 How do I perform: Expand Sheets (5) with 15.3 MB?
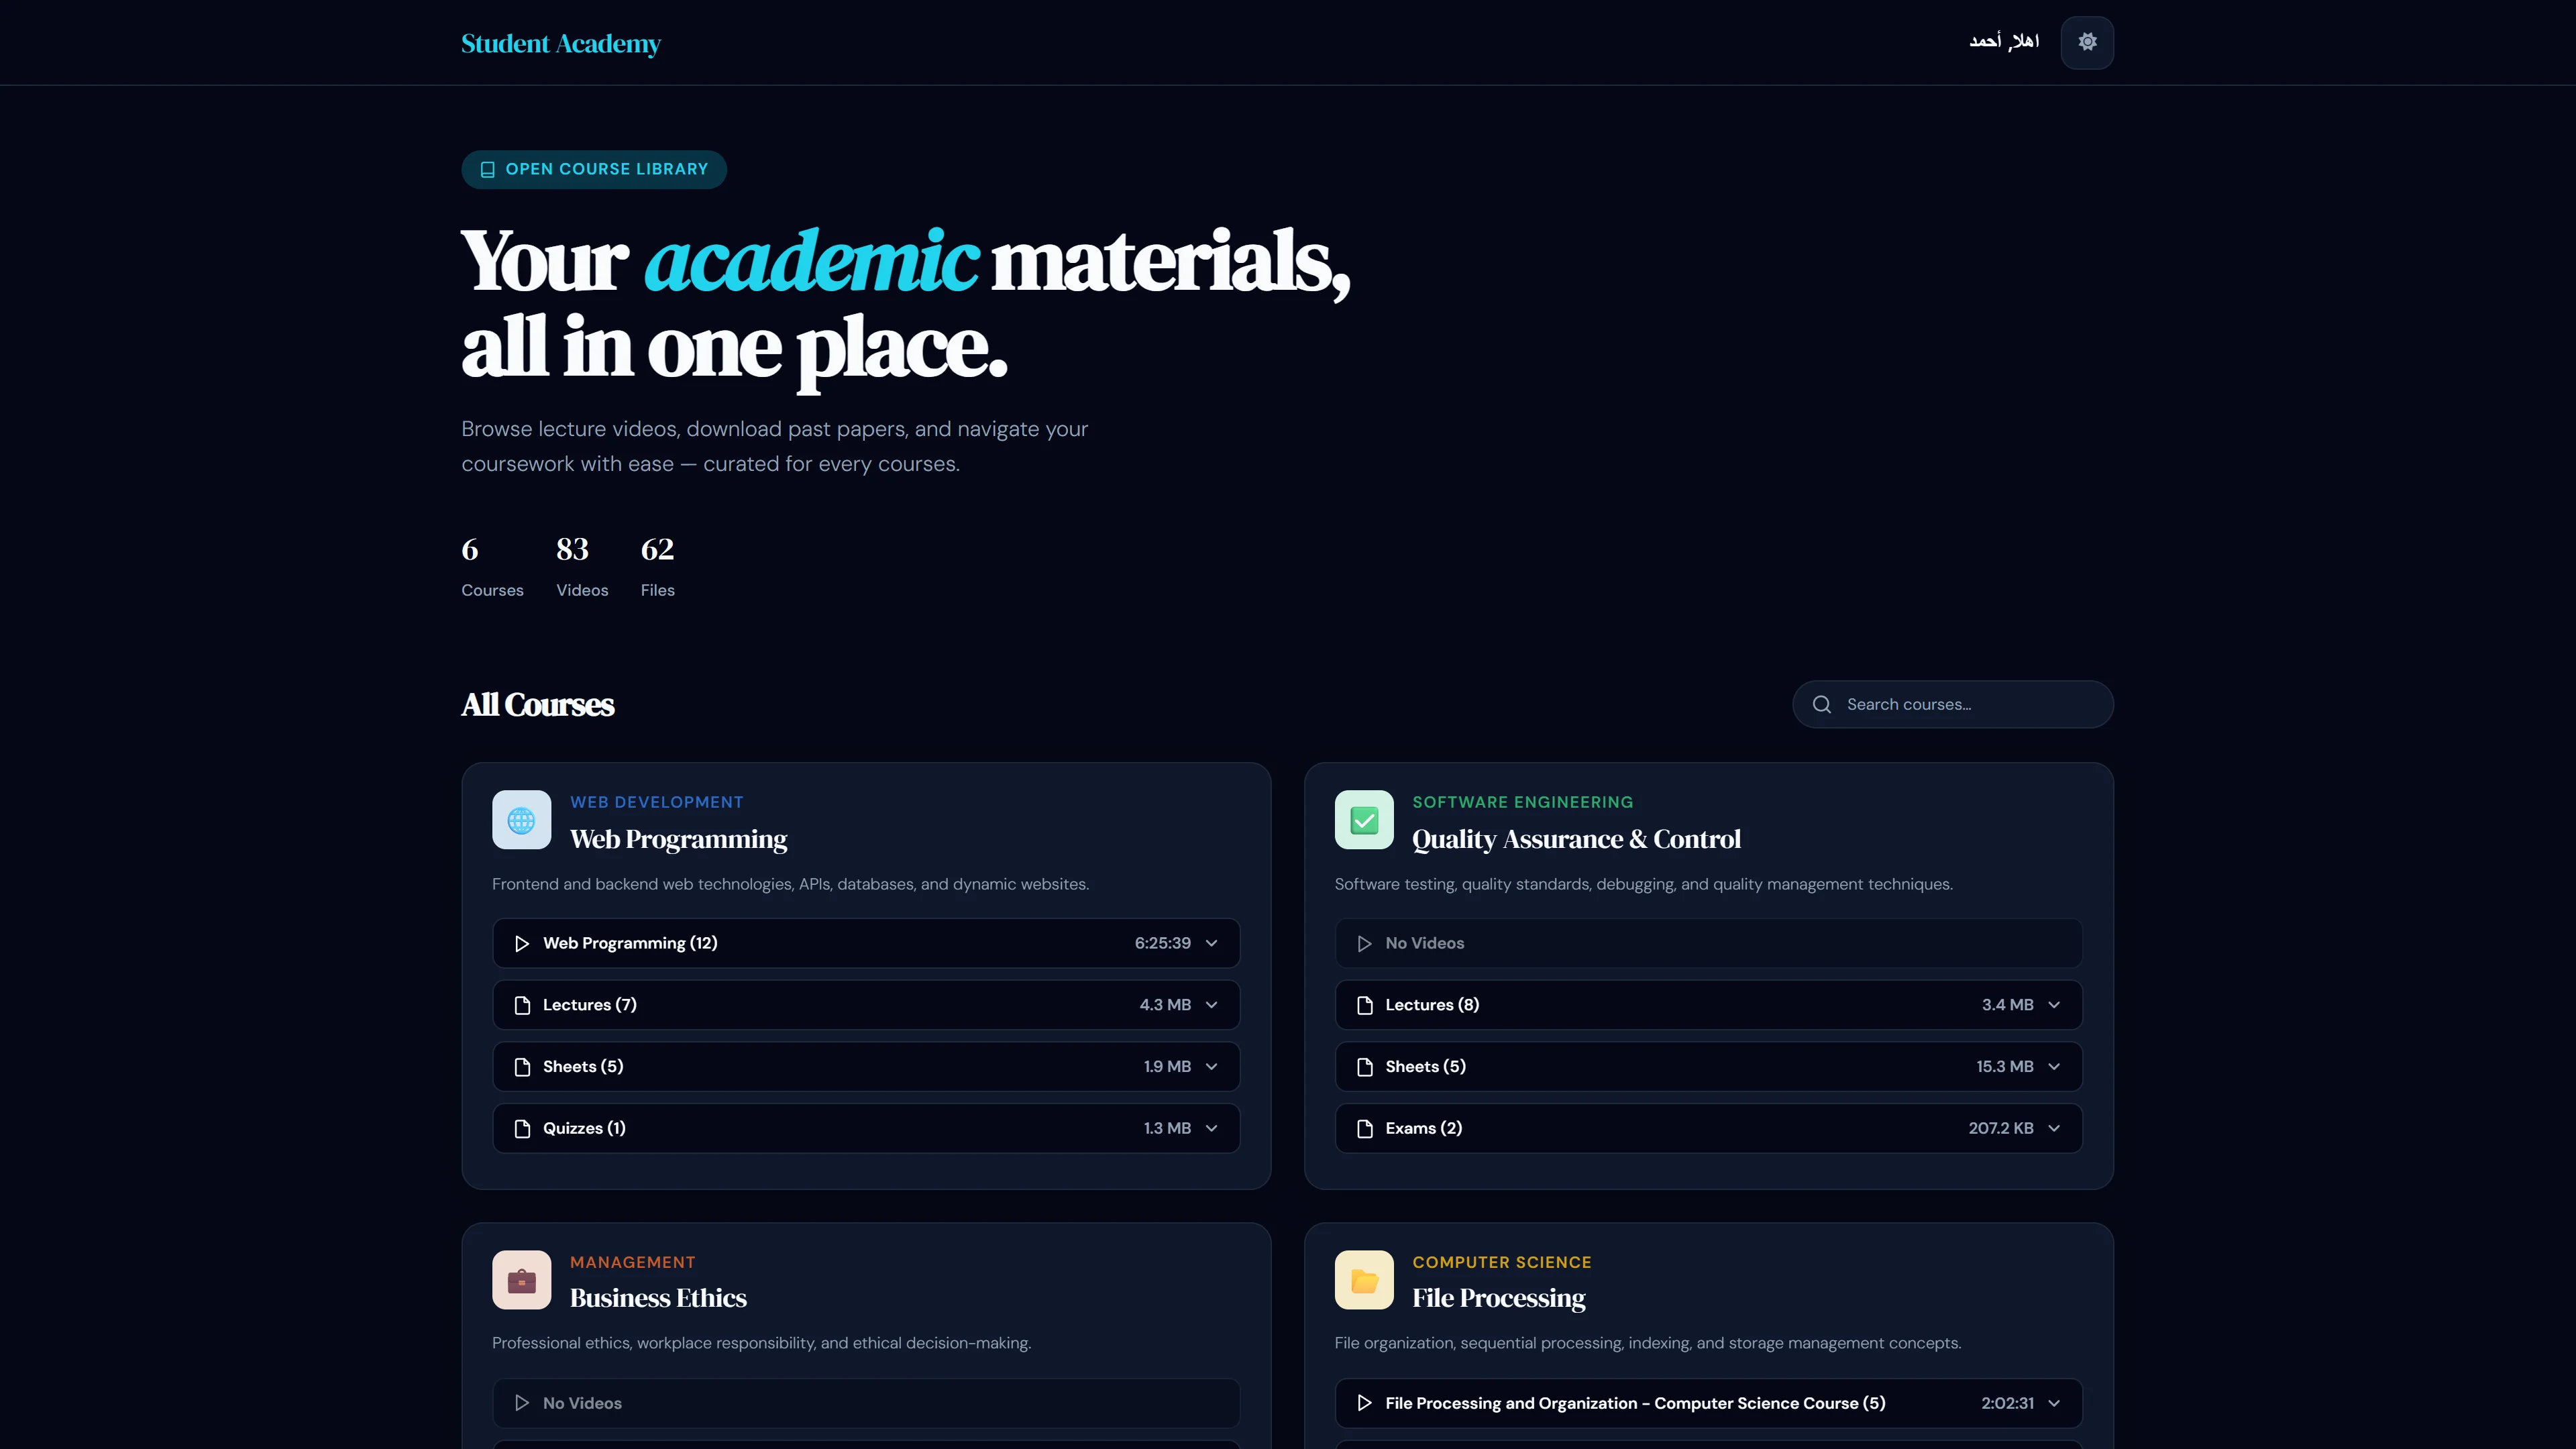pyautogui.click(x=1708, y=1066)
